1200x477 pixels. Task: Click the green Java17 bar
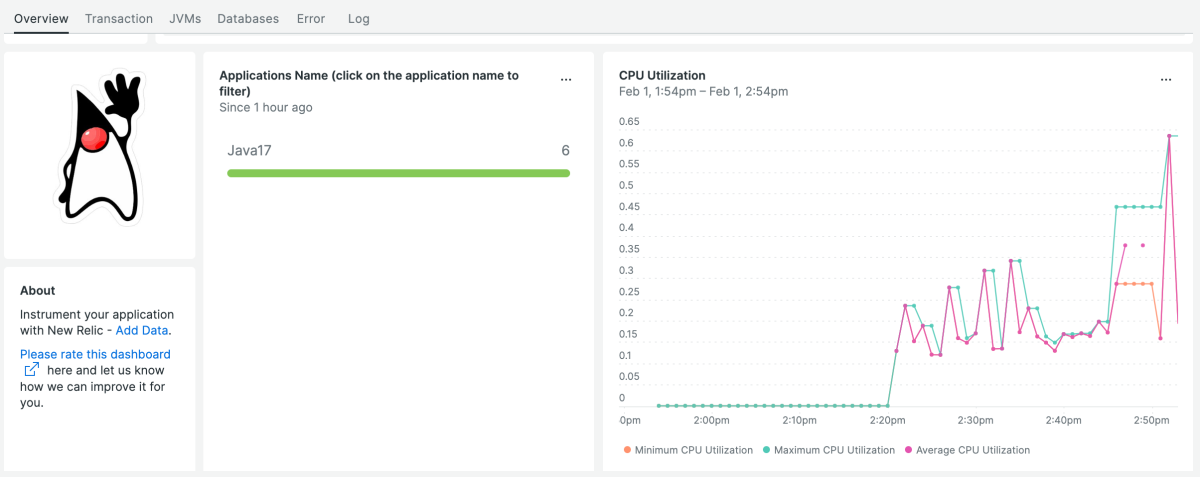(398, 173)
